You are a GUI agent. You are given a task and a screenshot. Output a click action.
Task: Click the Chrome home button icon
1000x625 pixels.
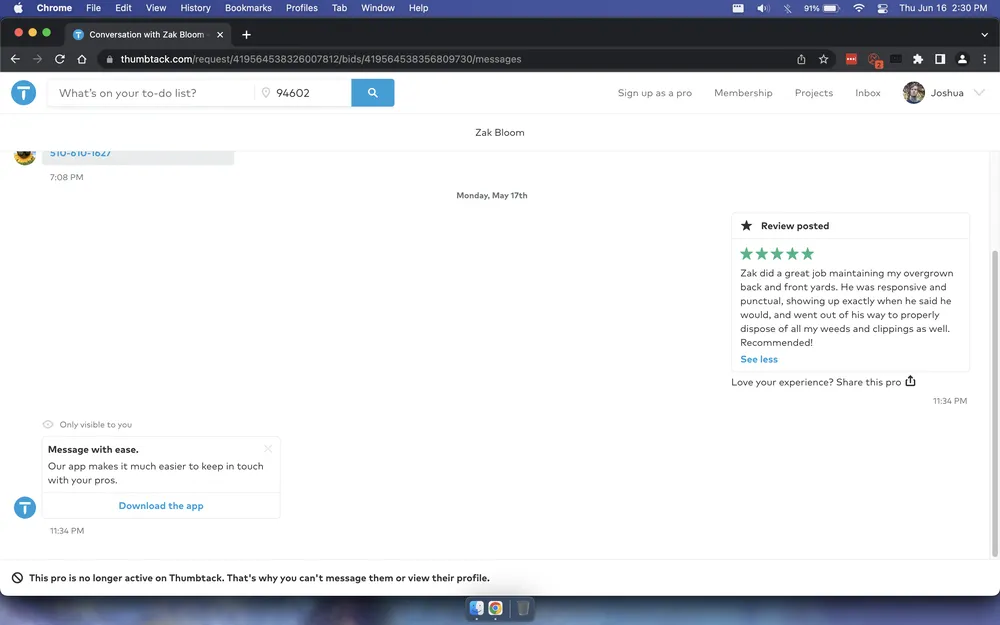coord(82,59)
